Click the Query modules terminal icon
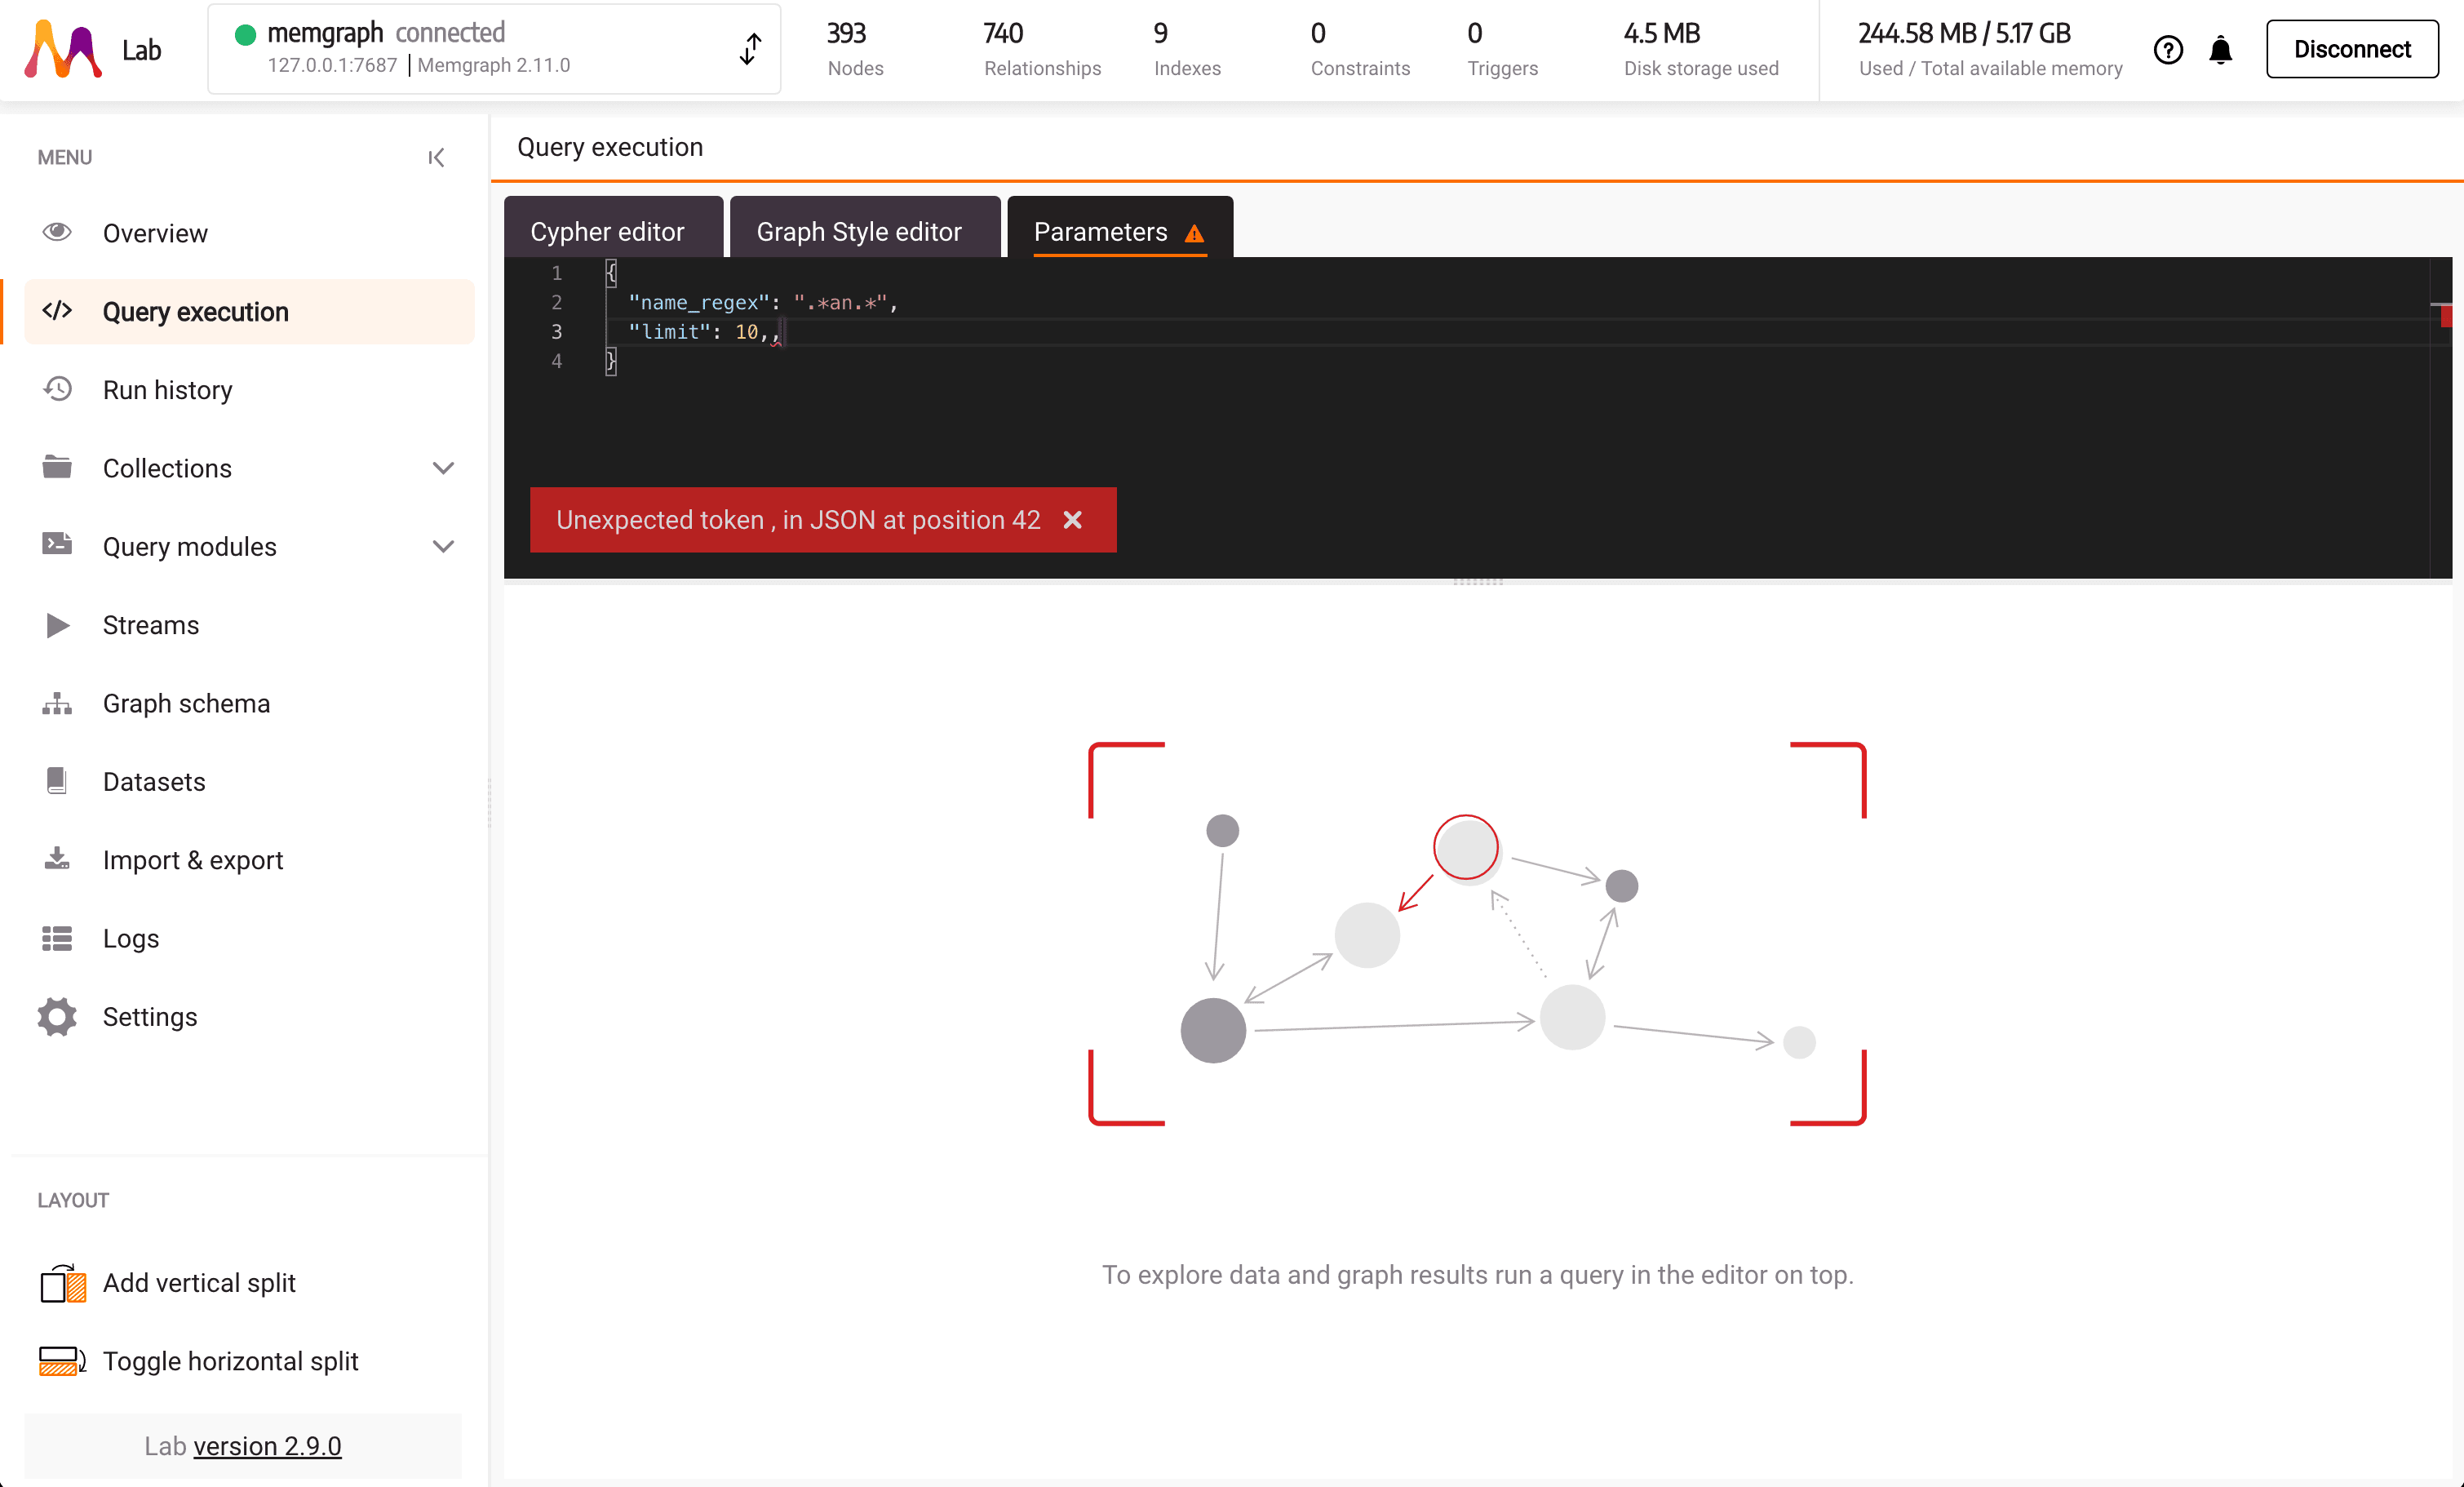Image resolution: width=2464 pixels, height=1487 pixels. tap(57, 545)
